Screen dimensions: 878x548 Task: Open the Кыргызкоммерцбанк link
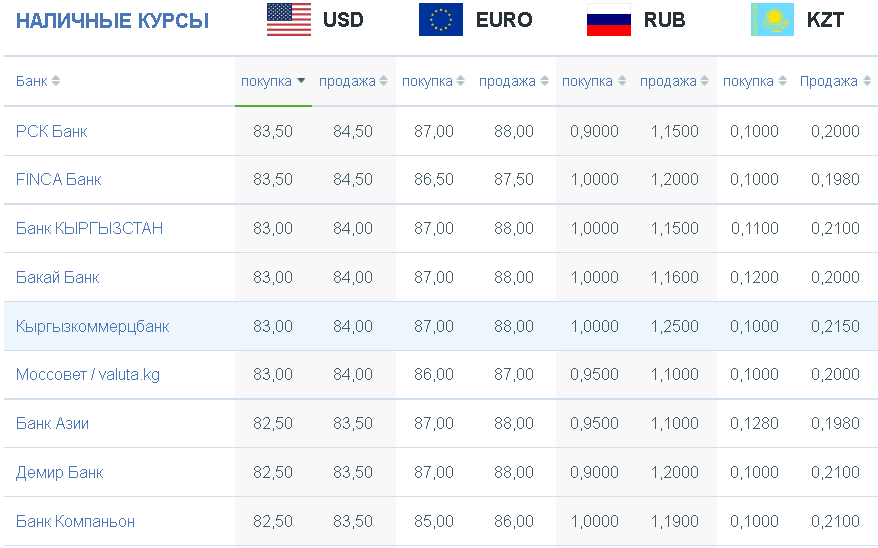(x=92, y=326)
